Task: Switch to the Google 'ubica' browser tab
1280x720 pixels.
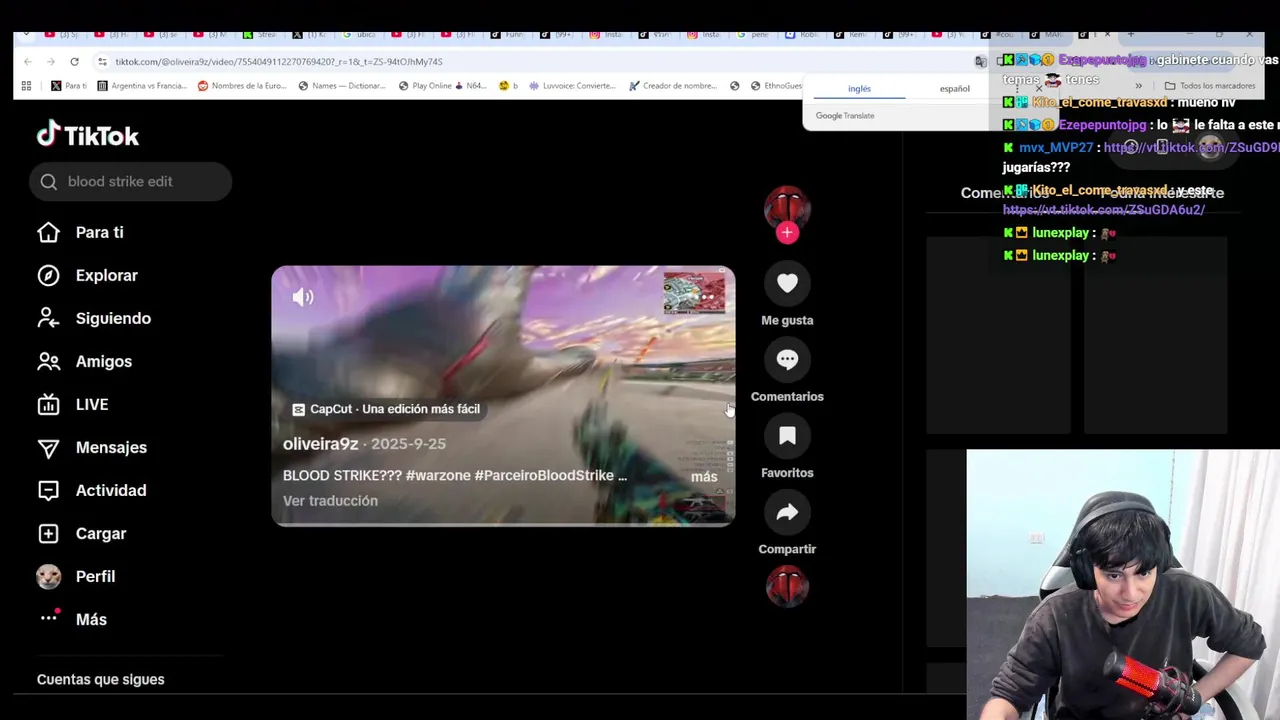Action: pyautogui.click(x=360, y=35)
